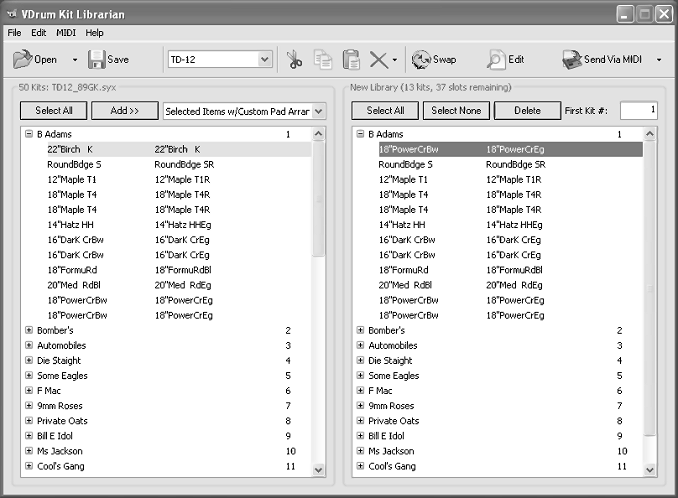Screen dimensions: 678x498
Task: Swap kits using the Swap icon
Action: (421, 60)
